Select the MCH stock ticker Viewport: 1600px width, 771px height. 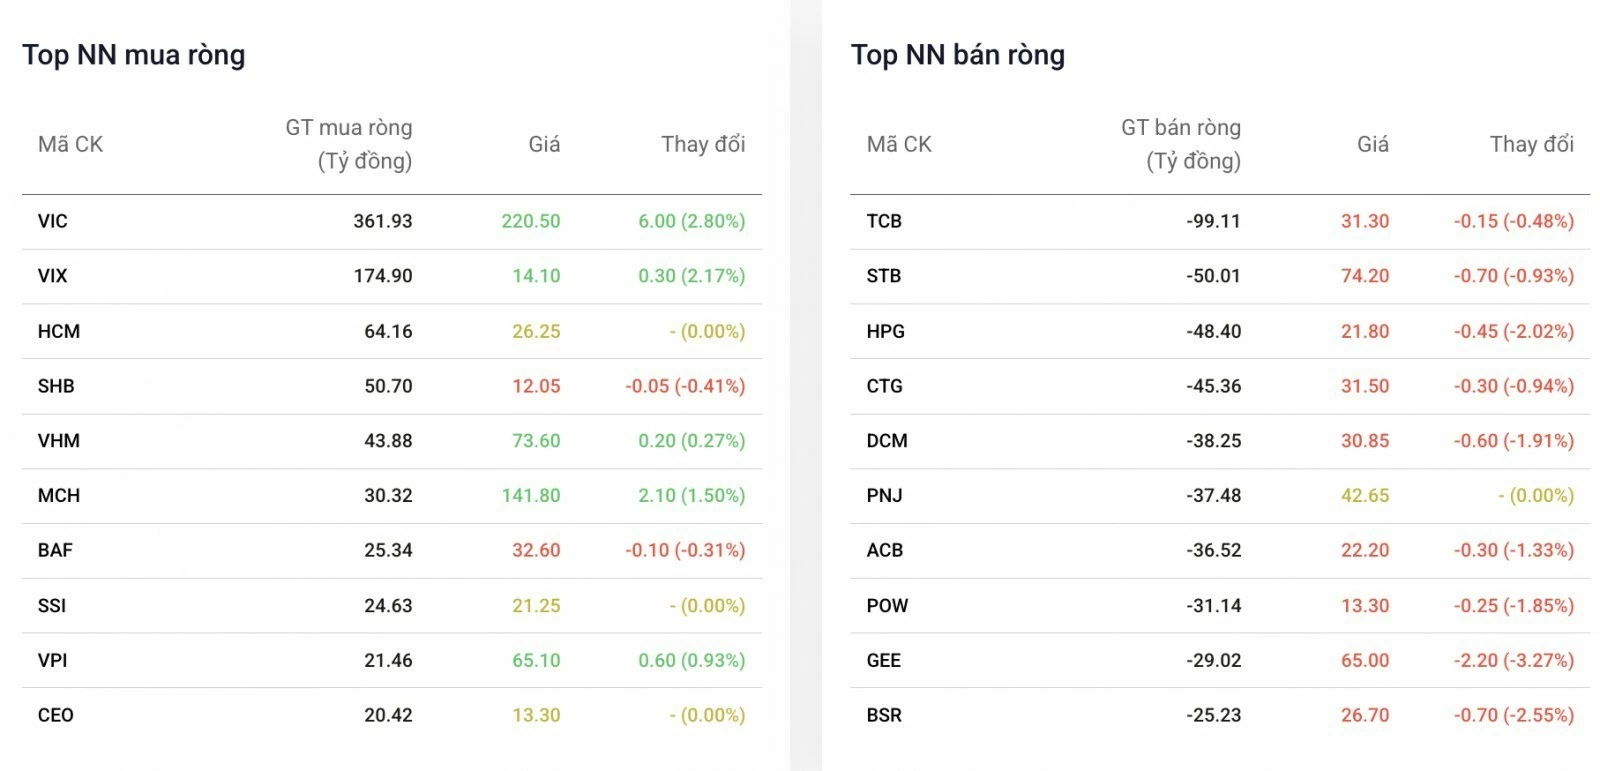(x=59, y=496)
